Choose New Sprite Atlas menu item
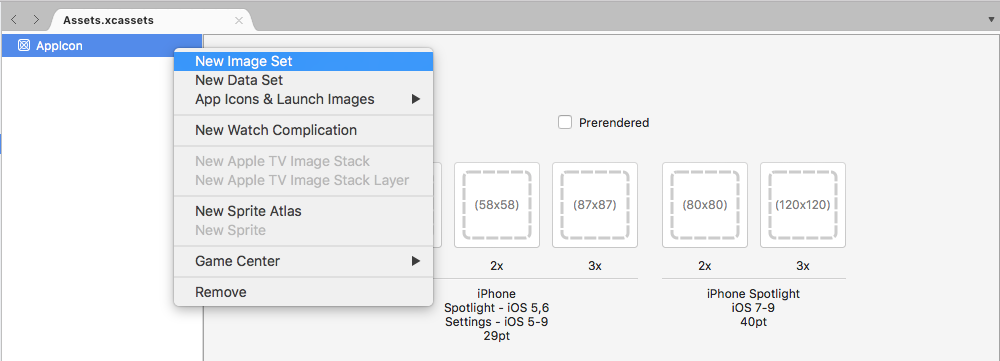1000x361 pixels. coord(304,211)
